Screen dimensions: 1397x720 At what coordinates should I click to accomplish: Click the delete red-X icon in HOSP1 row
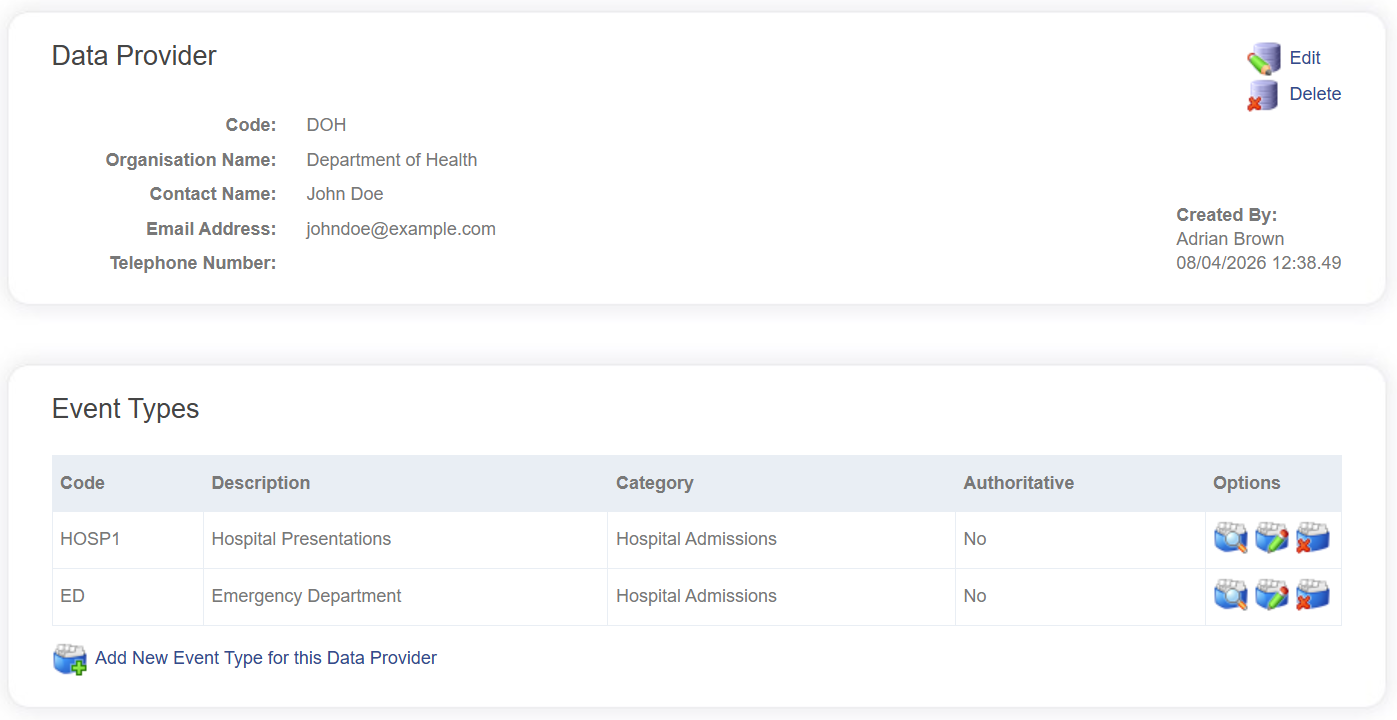(1312, 538)
